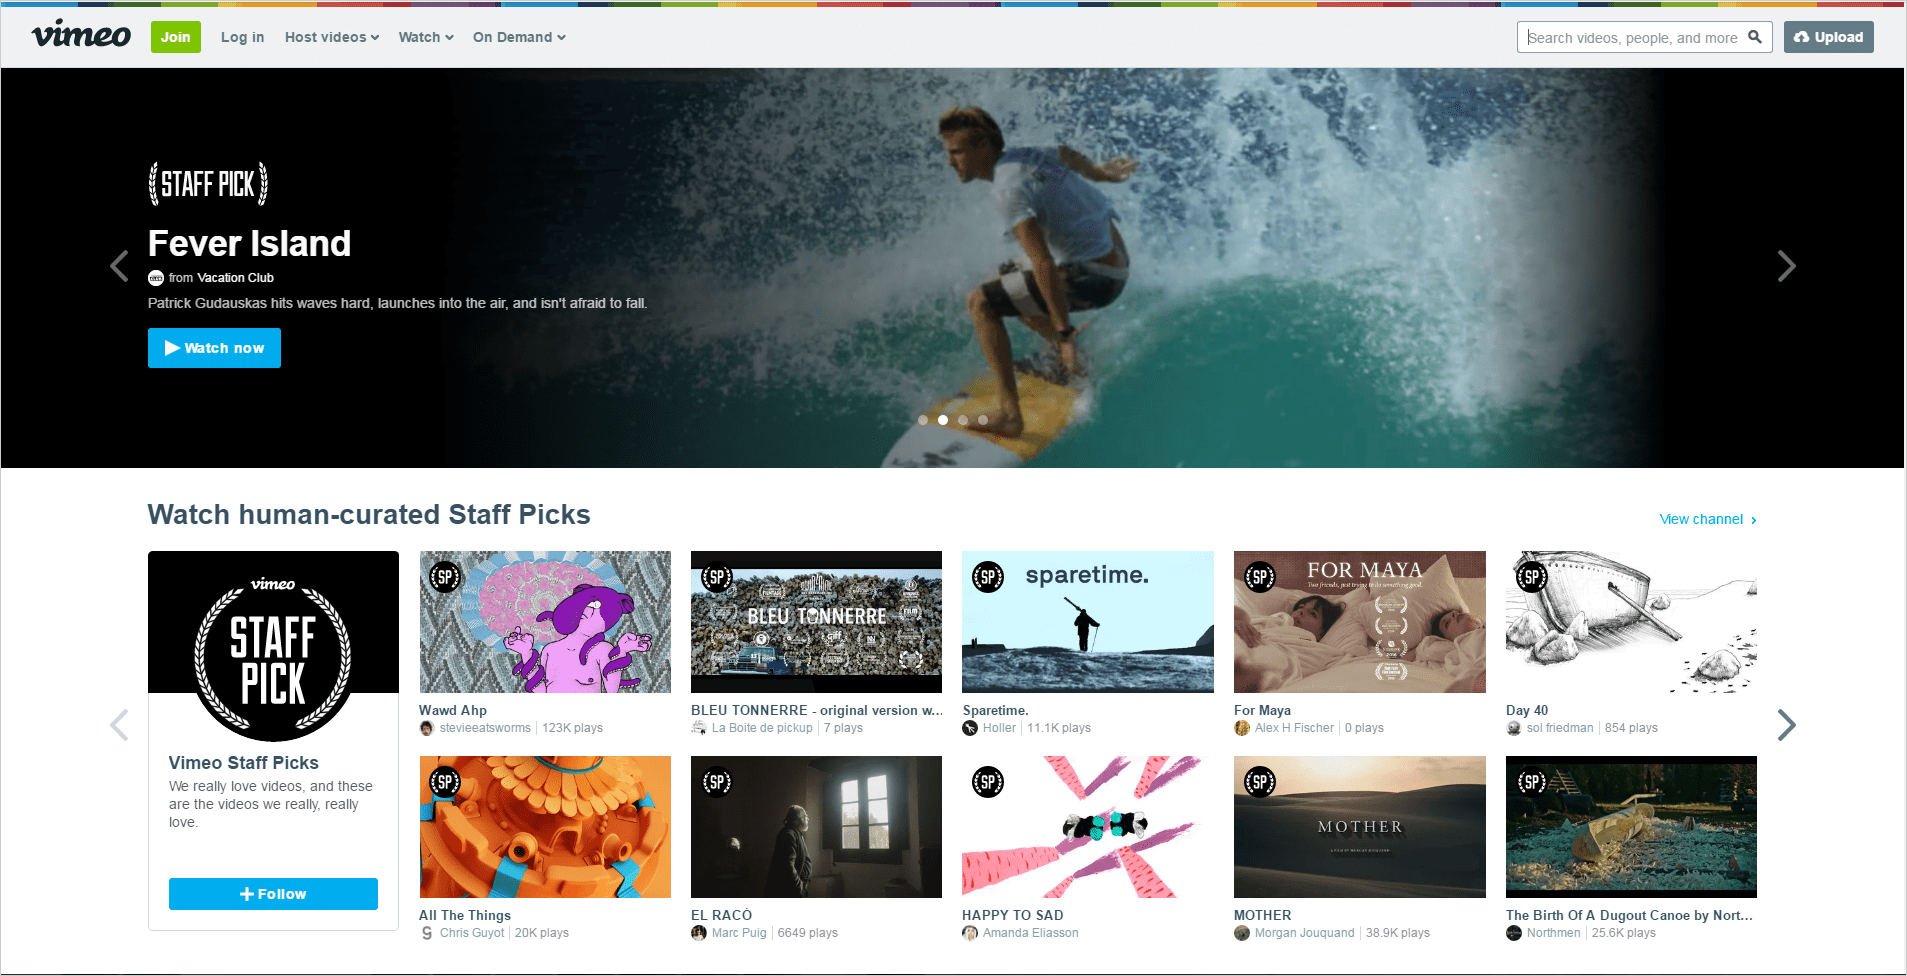Click the Morgan Jouquand avatar icon
This screenshot has height=976, width=1907.
coord(1242,933)
